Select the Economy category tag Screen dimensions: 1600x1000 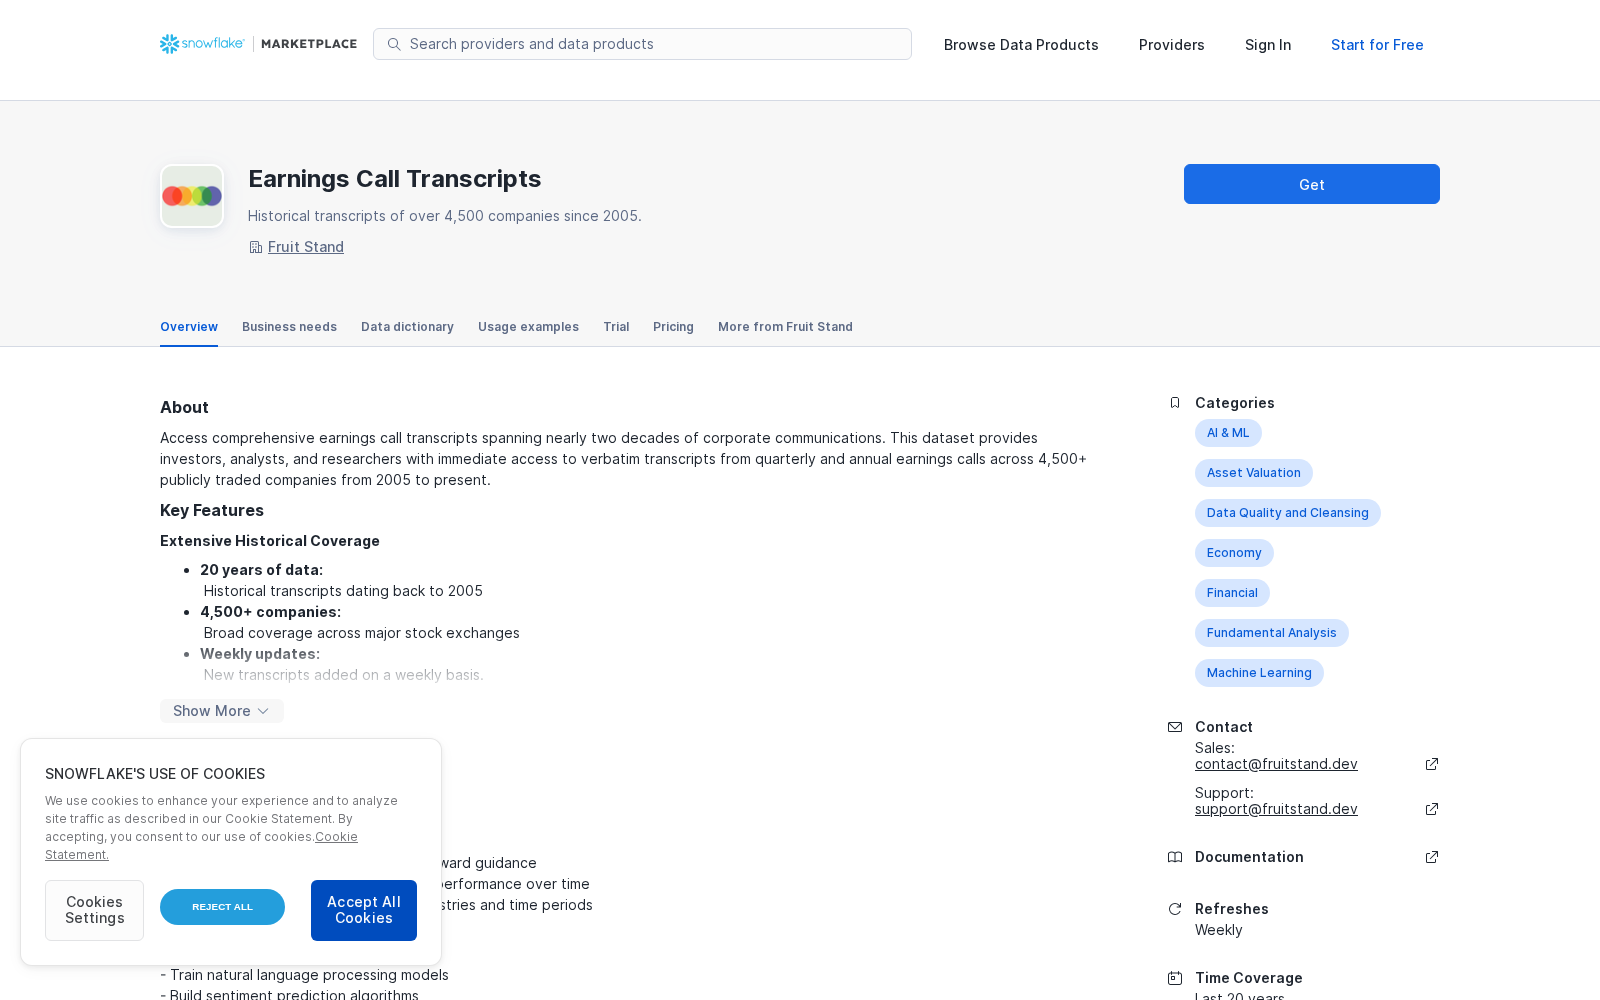tap(1234, 553)
